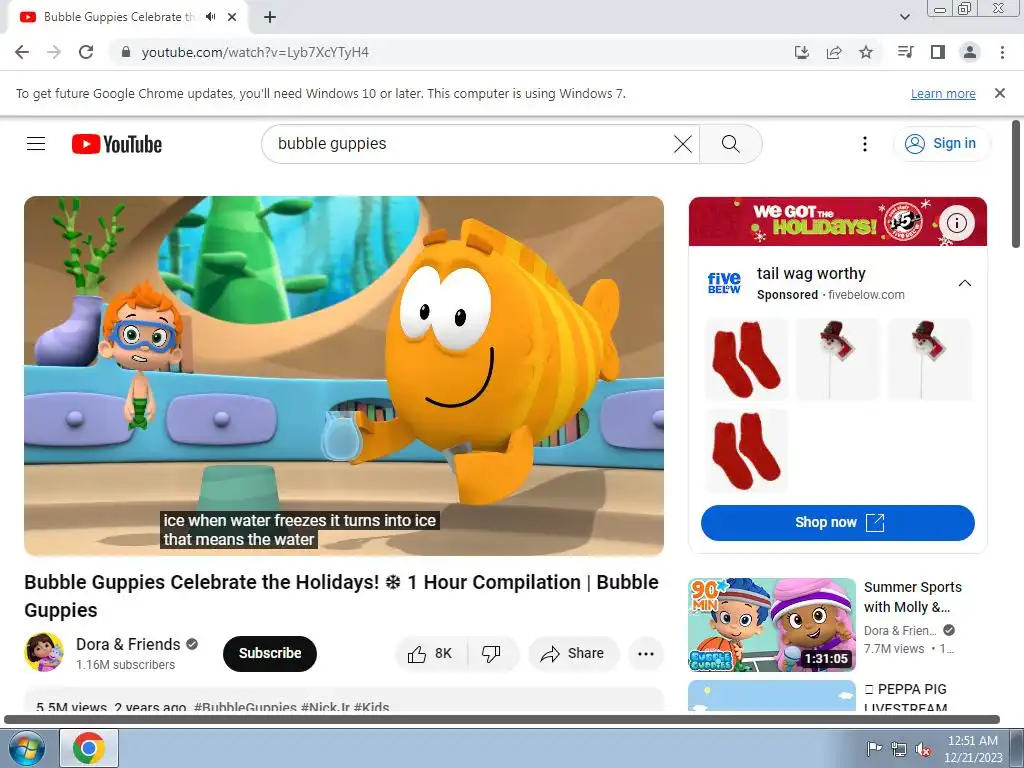1024x768 pixels.
Task: Click the video player showing the orange fish
Action: pyautogui.click(x=344, y=376)
